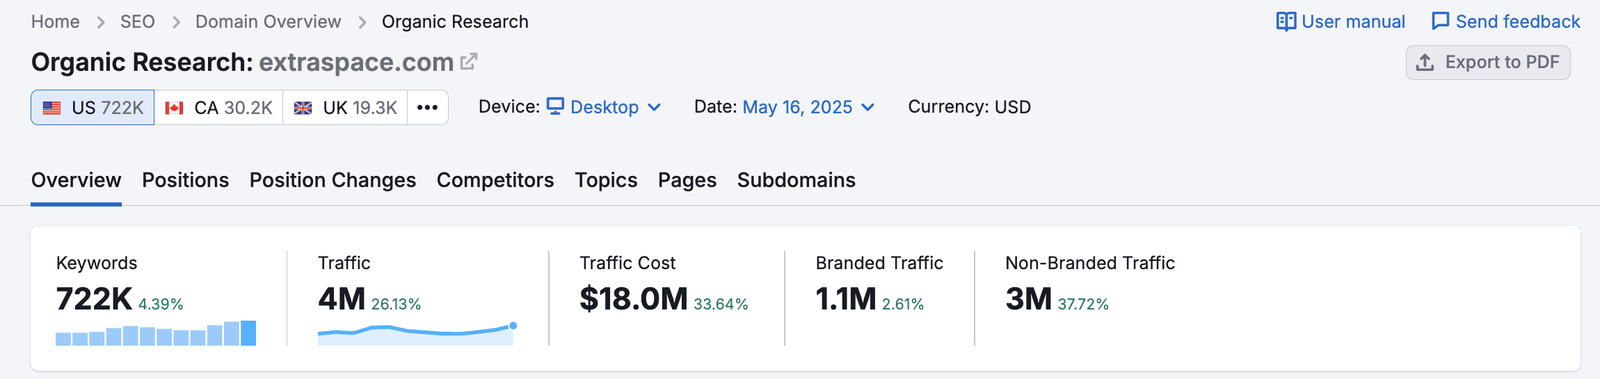Go to Domain Overview breadcrumb
The width and height of the screenshot is (1600, 379).
point(268,21)
